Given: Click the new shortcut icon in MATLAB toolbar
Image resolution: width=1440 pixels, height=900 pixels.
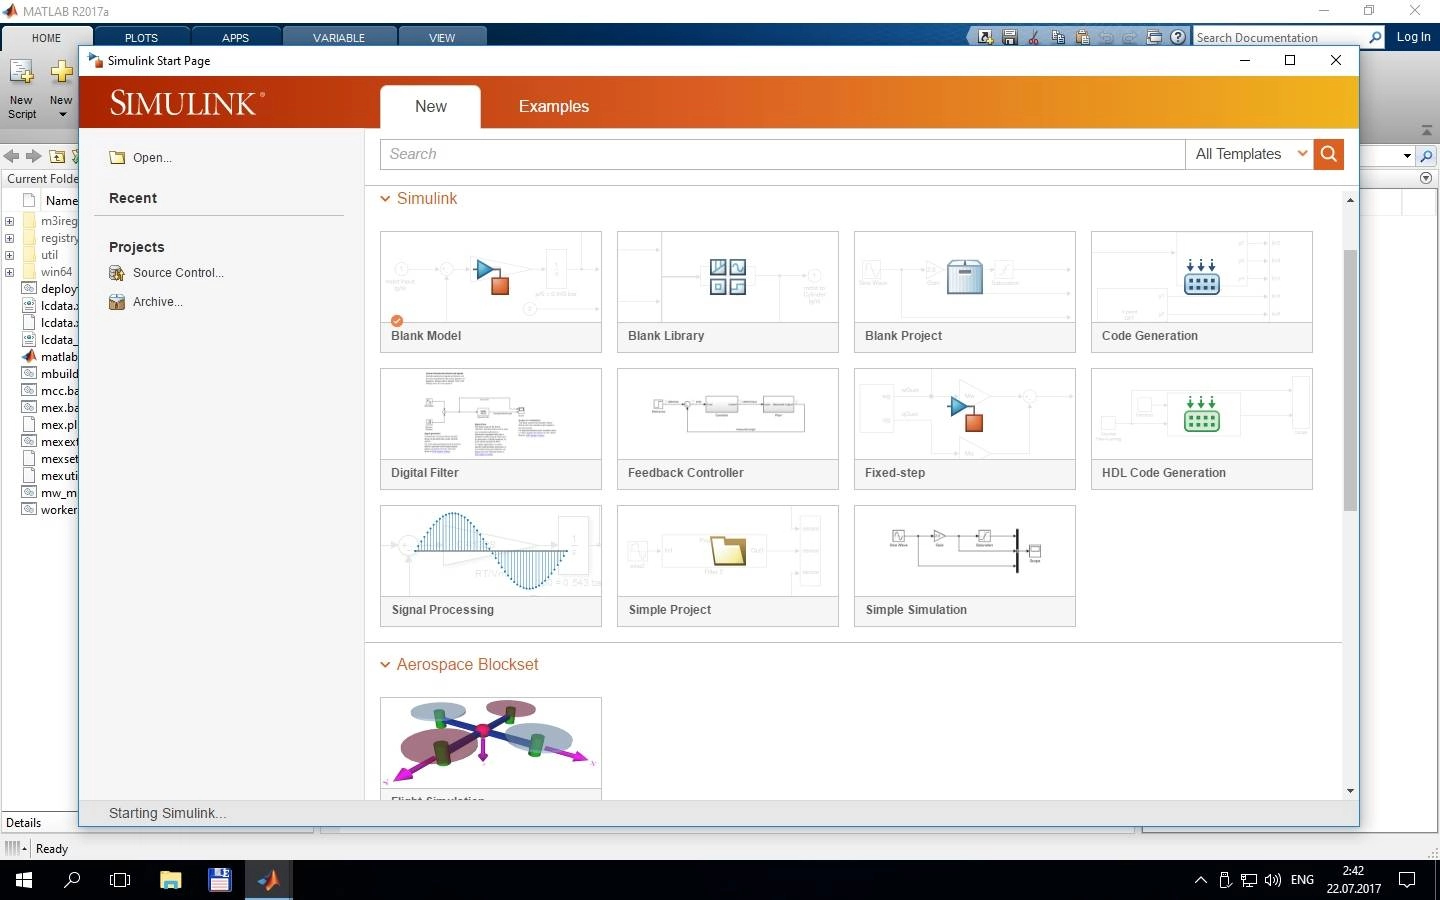Looking at the screenshot, I should [985, 38].
